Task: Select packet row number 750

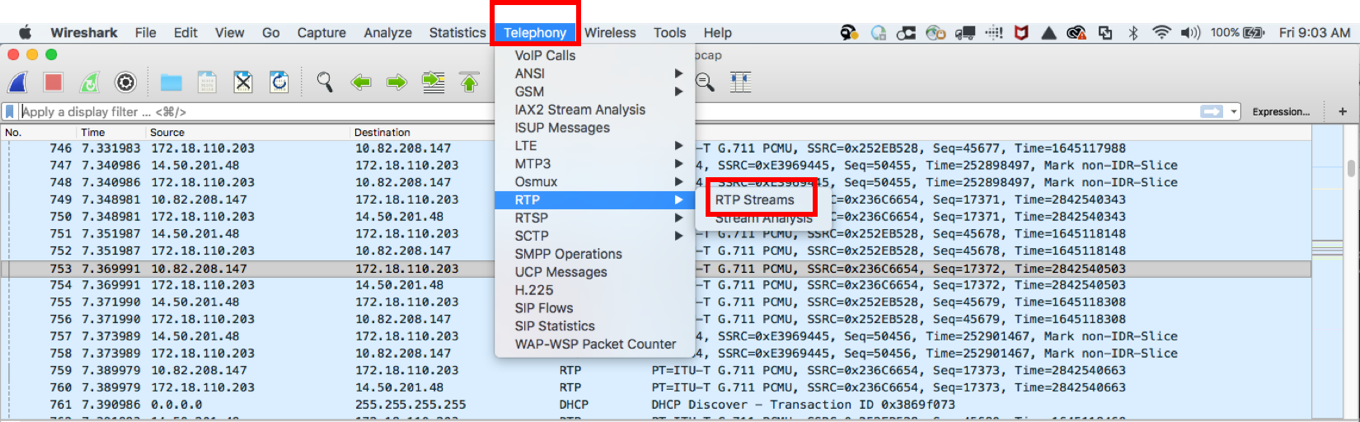Action: [655, 216]
